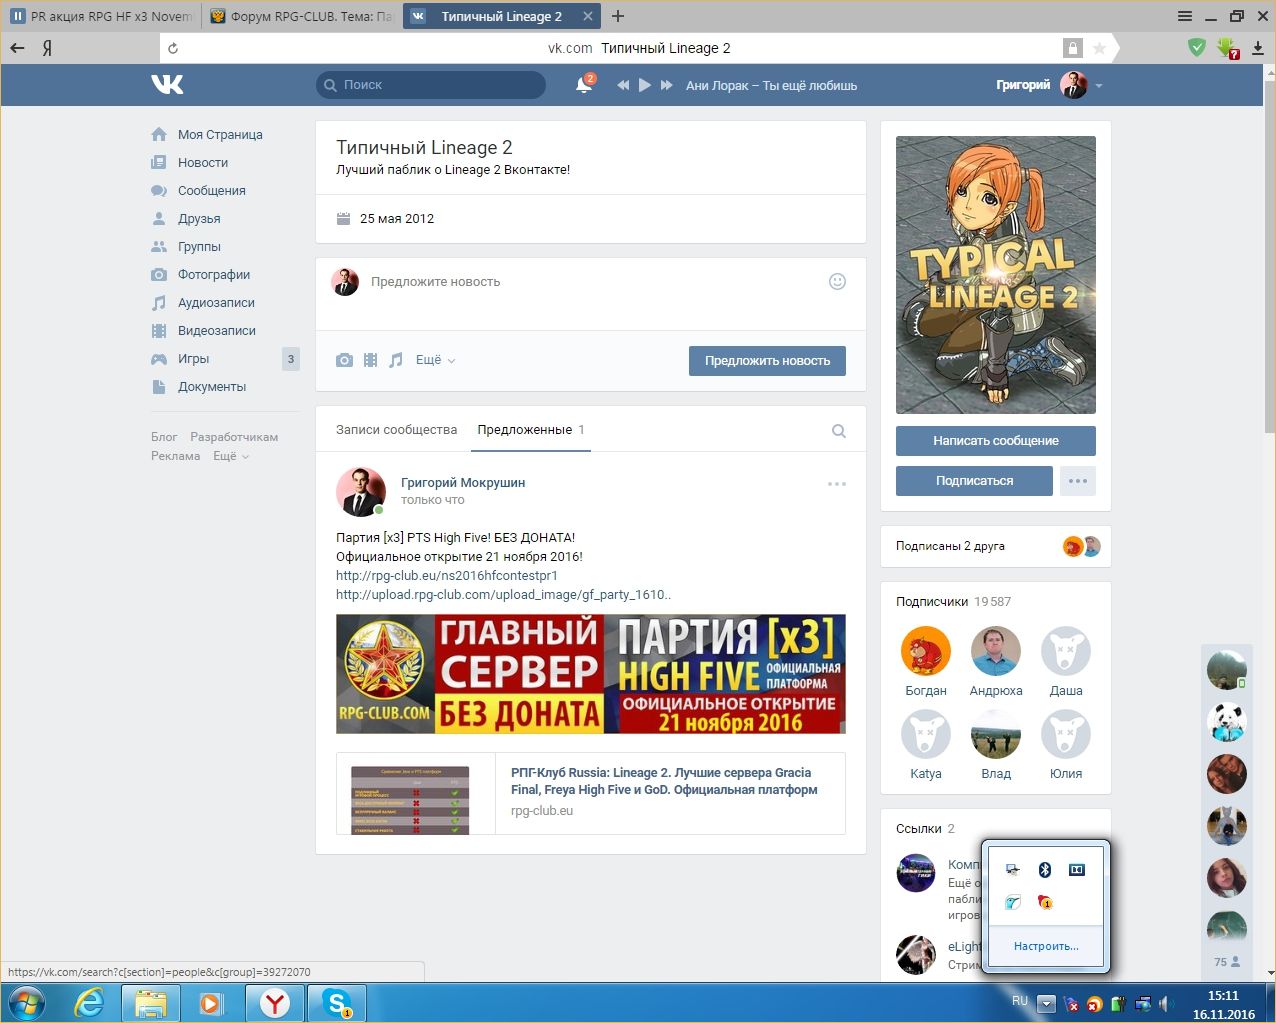Go to Моя Страница

point(220,134)
